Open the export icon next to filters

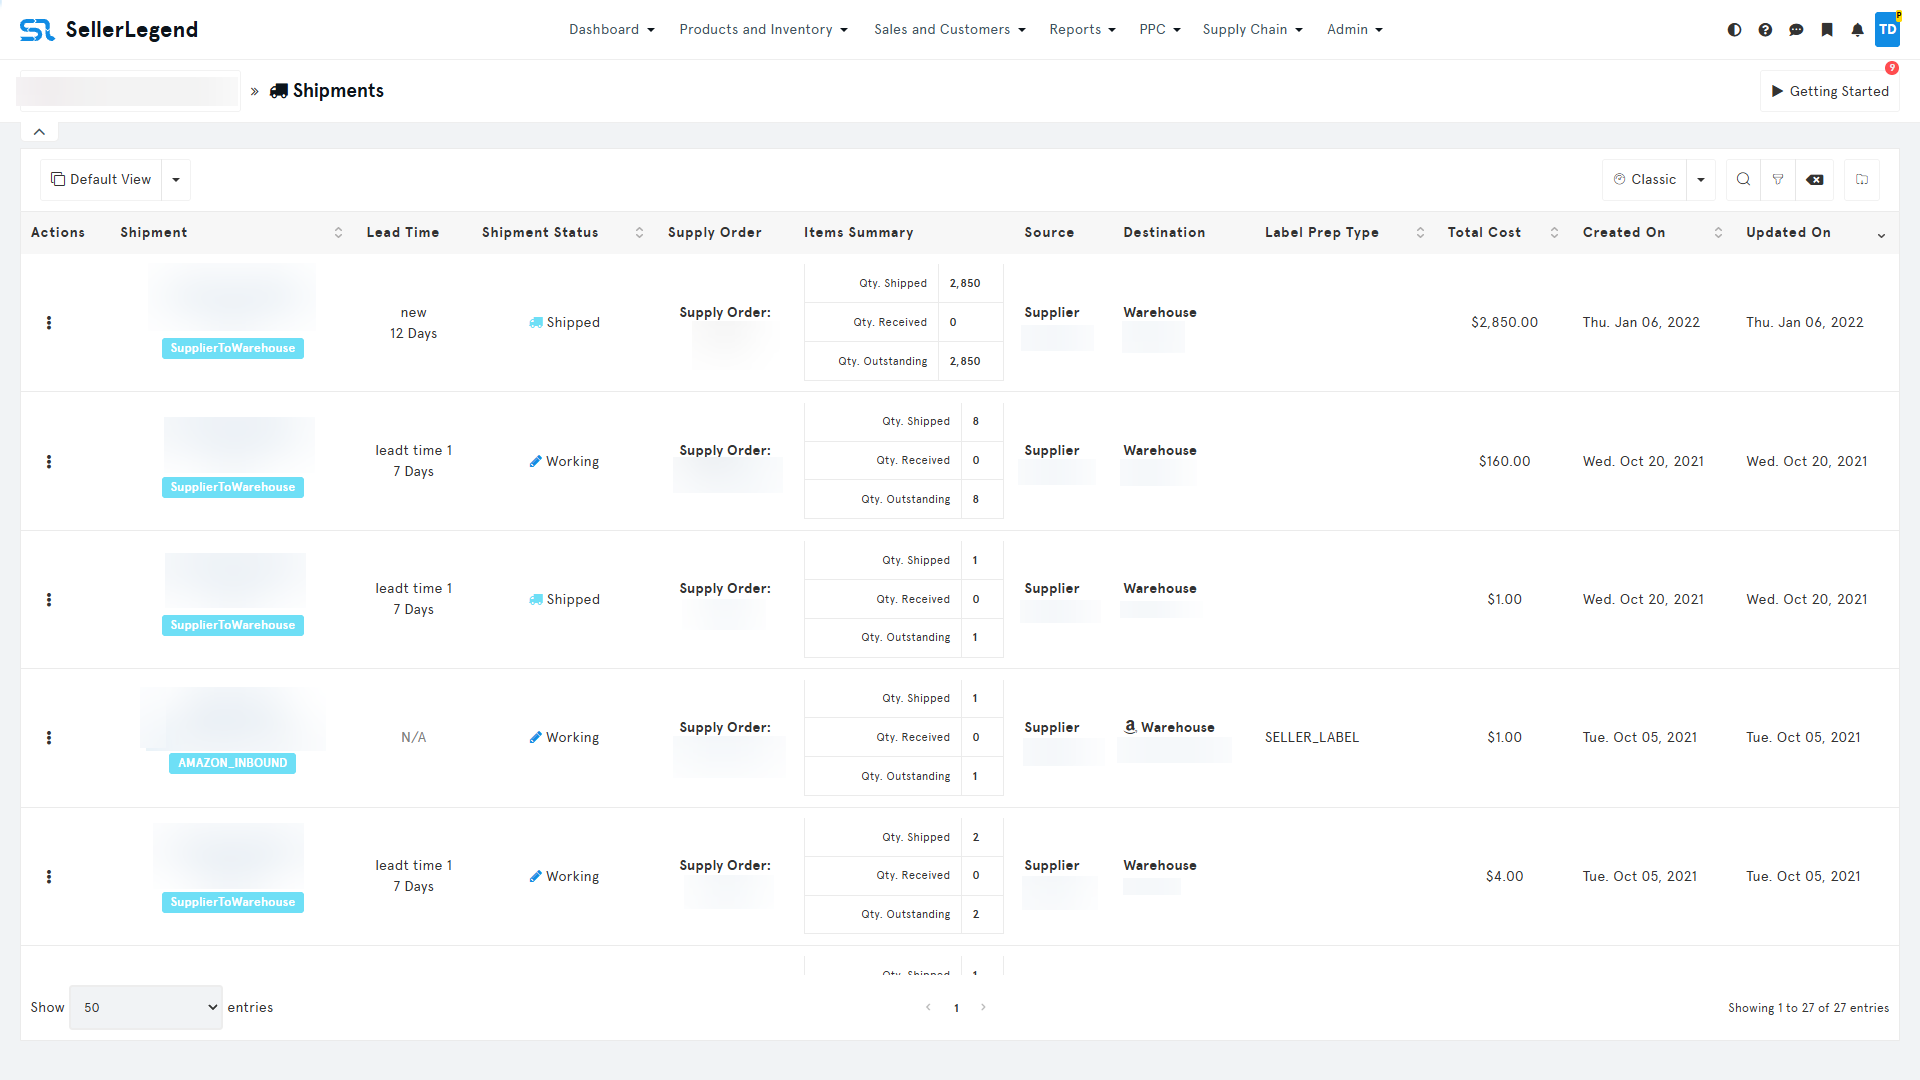coord(1862,179)
